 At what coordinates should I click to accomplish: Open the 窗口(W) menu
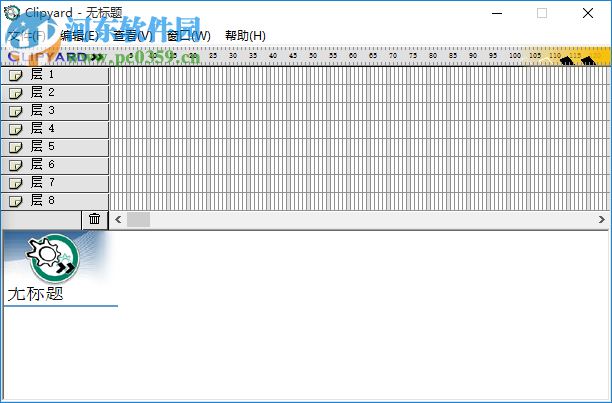[189, 36]
